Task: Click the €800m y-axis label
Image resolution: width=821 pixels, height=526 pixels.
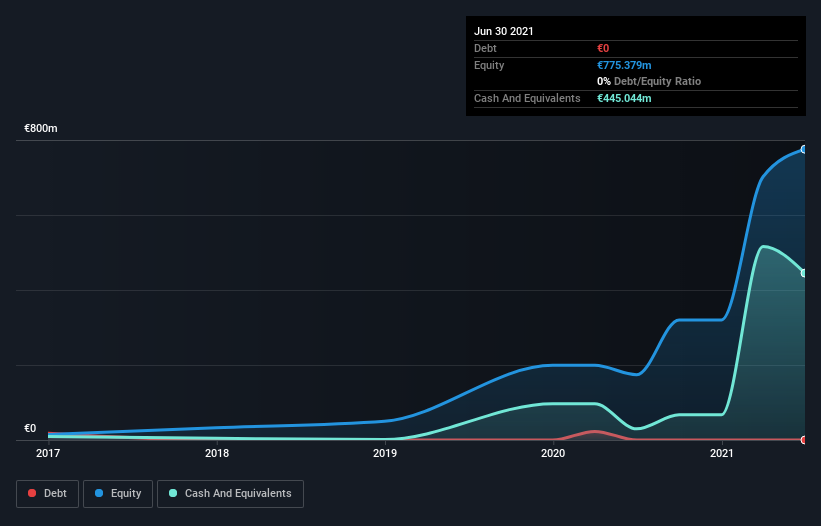Action: point(41,128)
